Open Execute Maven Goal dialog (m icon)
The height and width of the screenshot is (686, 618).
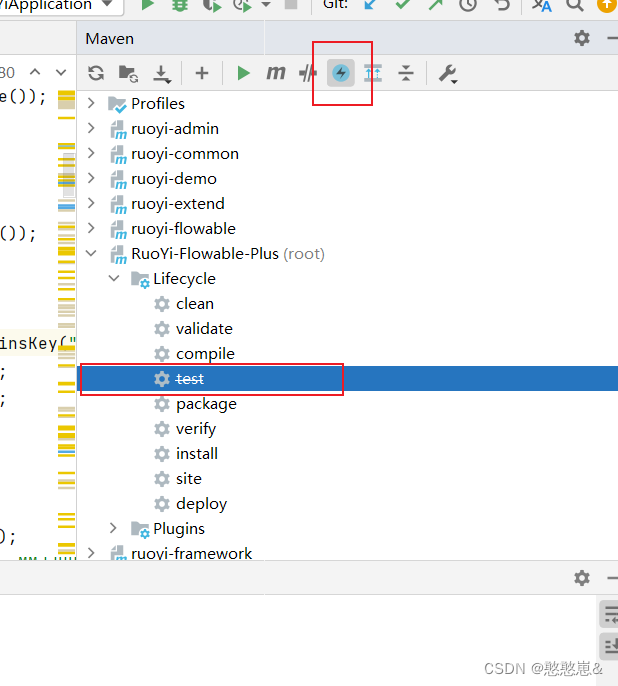tap(276, 73)
